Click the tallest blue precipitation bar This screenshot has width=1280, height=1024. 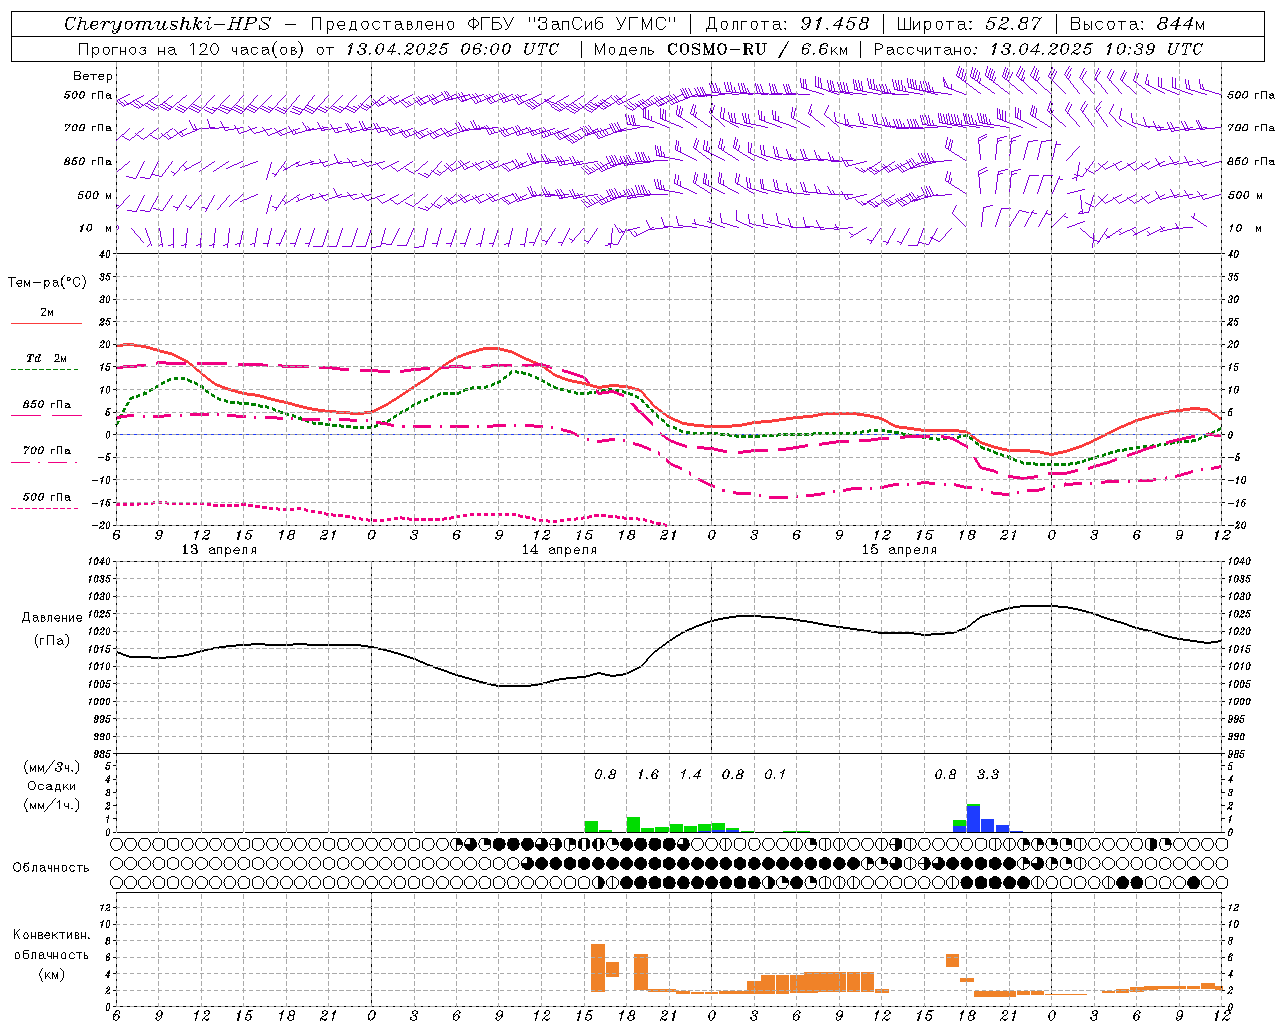(x=973, y=818)
